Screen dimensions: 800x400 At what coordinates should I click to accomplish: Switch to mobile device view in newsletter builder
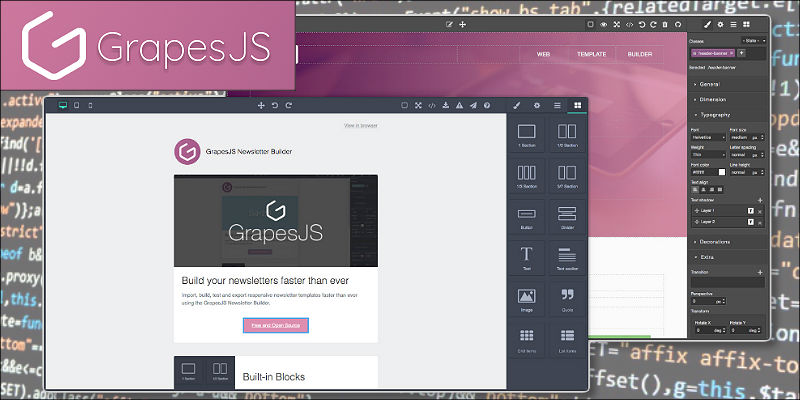point(91,105)
